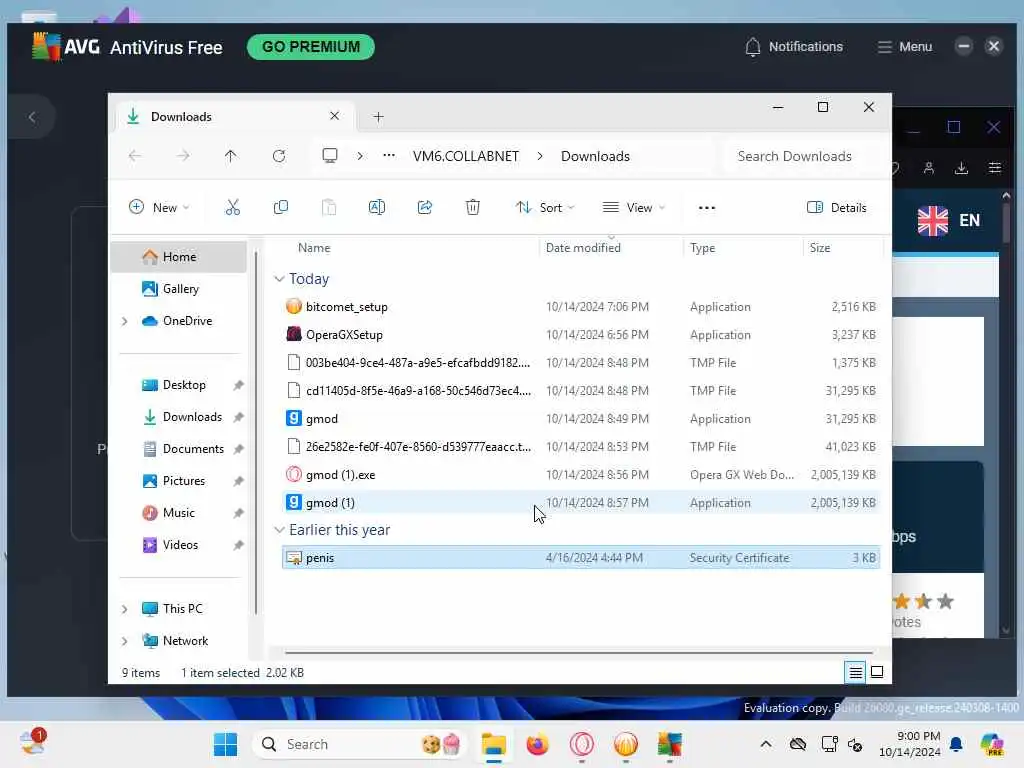Click the GO PREMIUM button in AVG

pyautogui.click(x=311, y=47)
